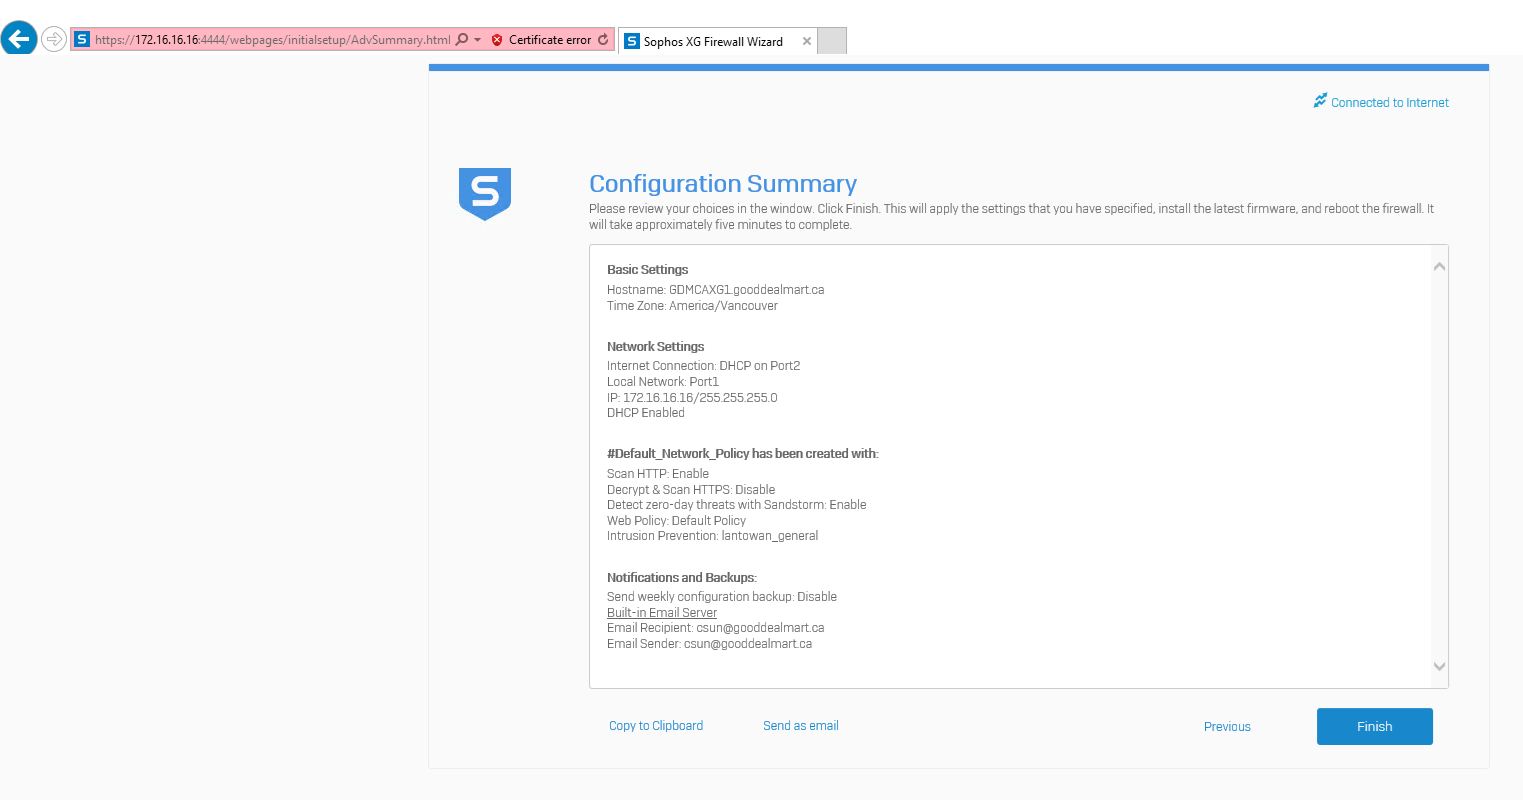1523x800 pixels.
Task: Click the DHCP Enabled line
Action: (x=646, y=413)
